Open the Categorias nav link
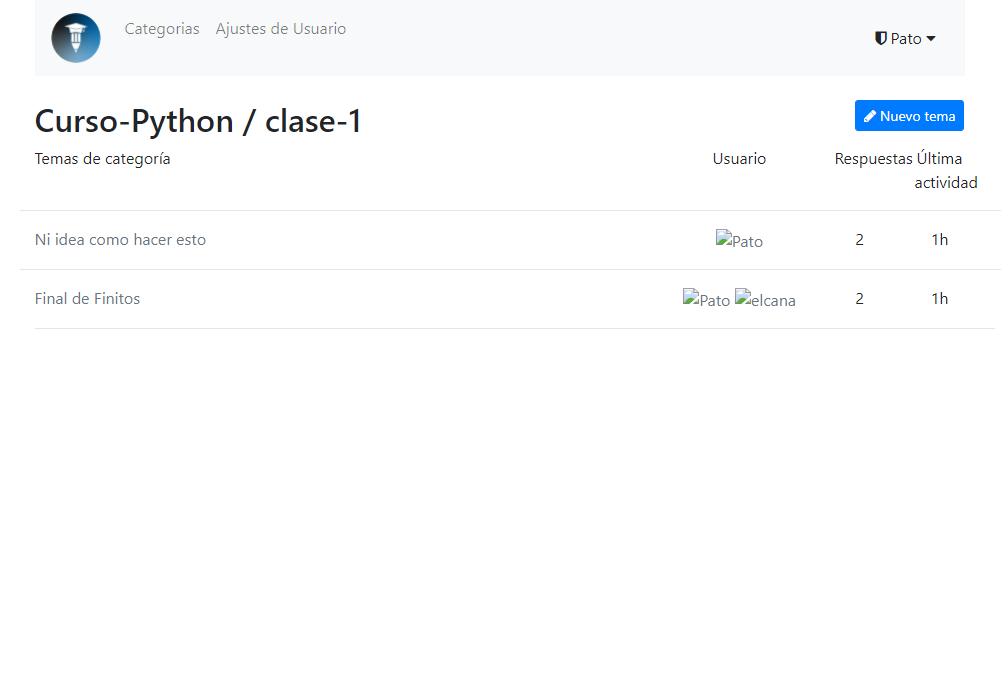1001x684 pixels. click(162, 29)
